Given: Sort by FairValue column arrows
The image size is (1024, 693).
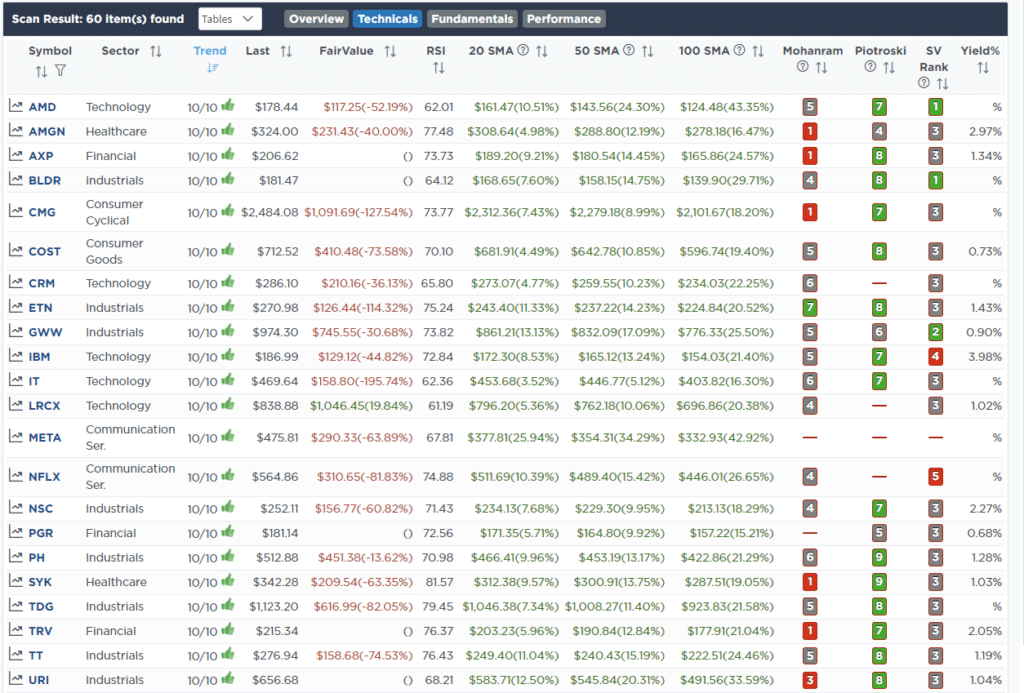Looking at the screenshot, I should tap(390, 51).
